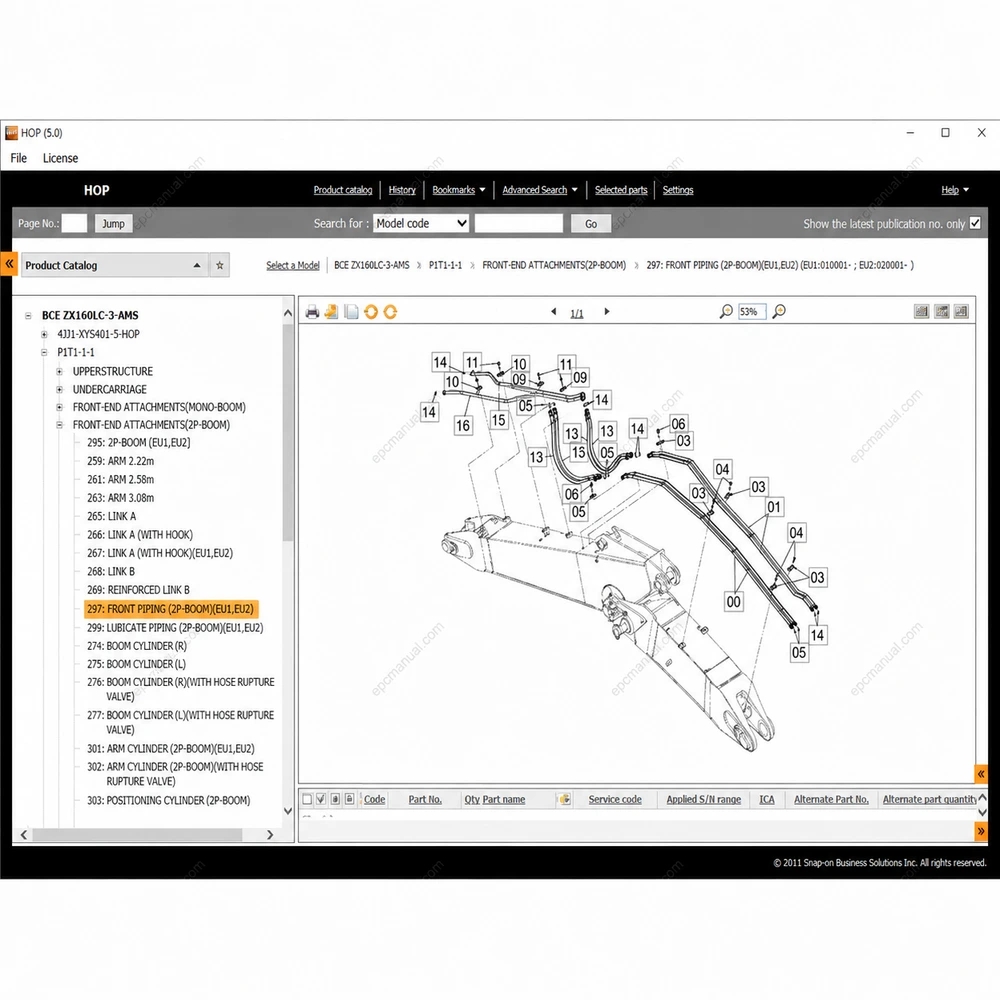Viewport: 1000px width, 1000px height.
Task: Sort by Part No. column header
Action: point(425,799)
